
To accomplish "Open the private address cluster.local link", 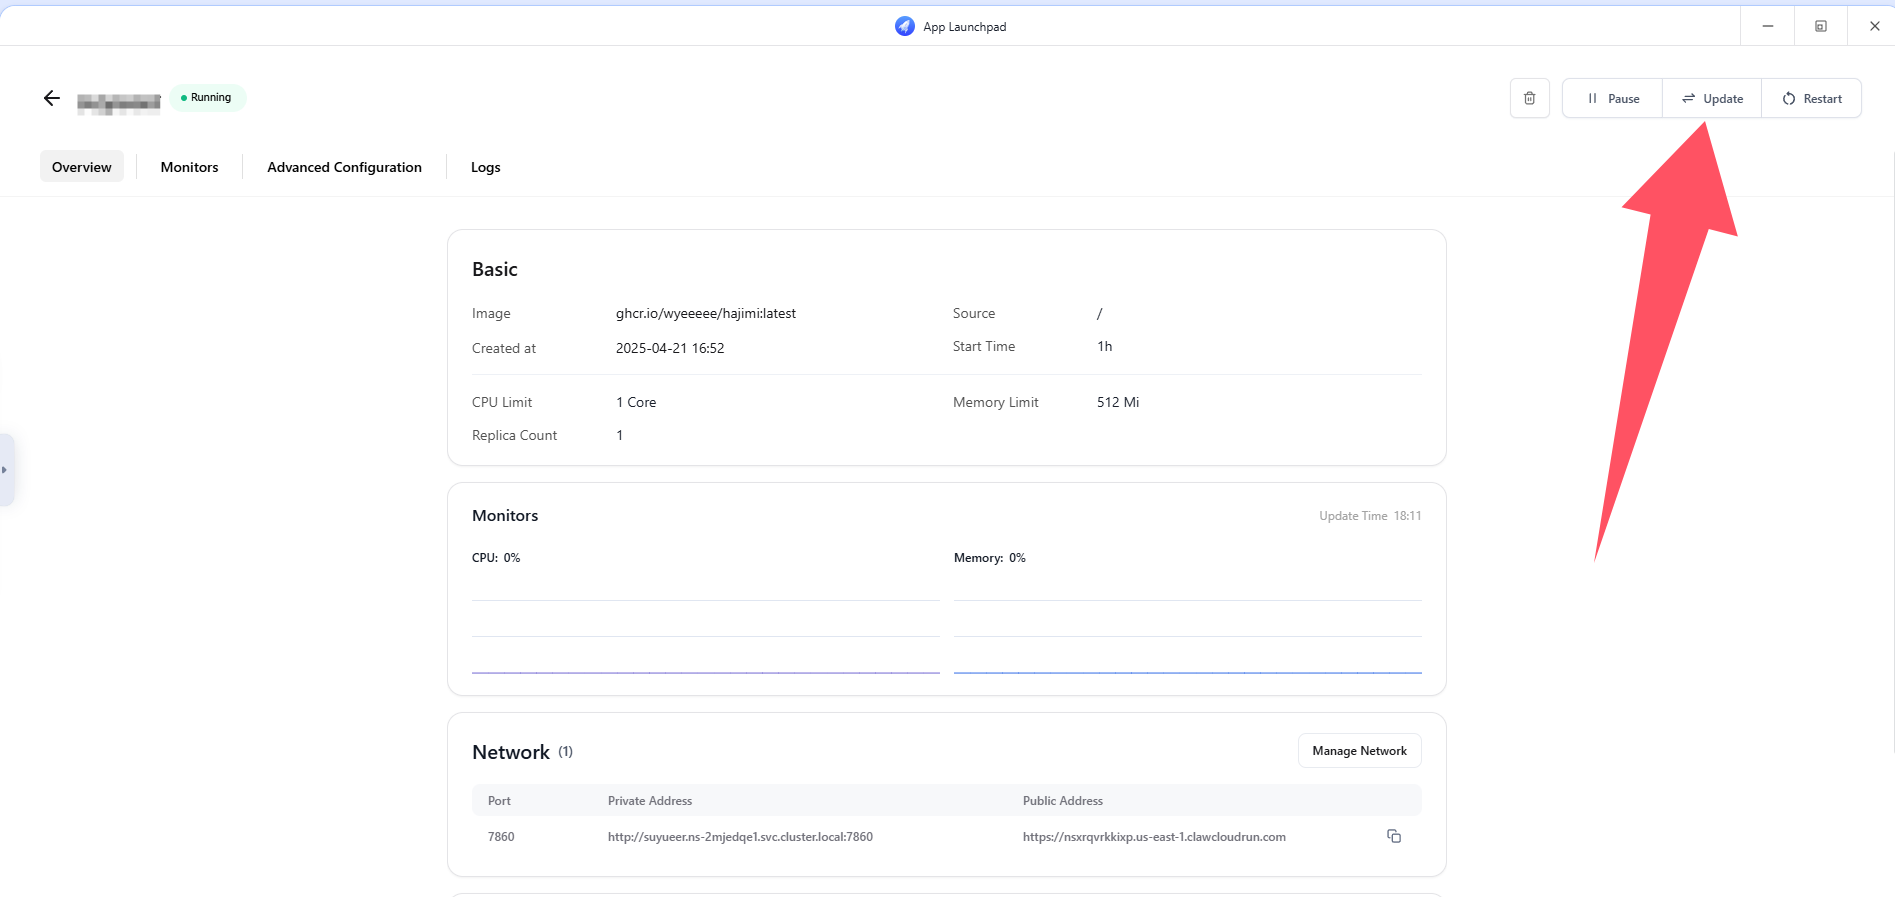I will pos(740,837).
